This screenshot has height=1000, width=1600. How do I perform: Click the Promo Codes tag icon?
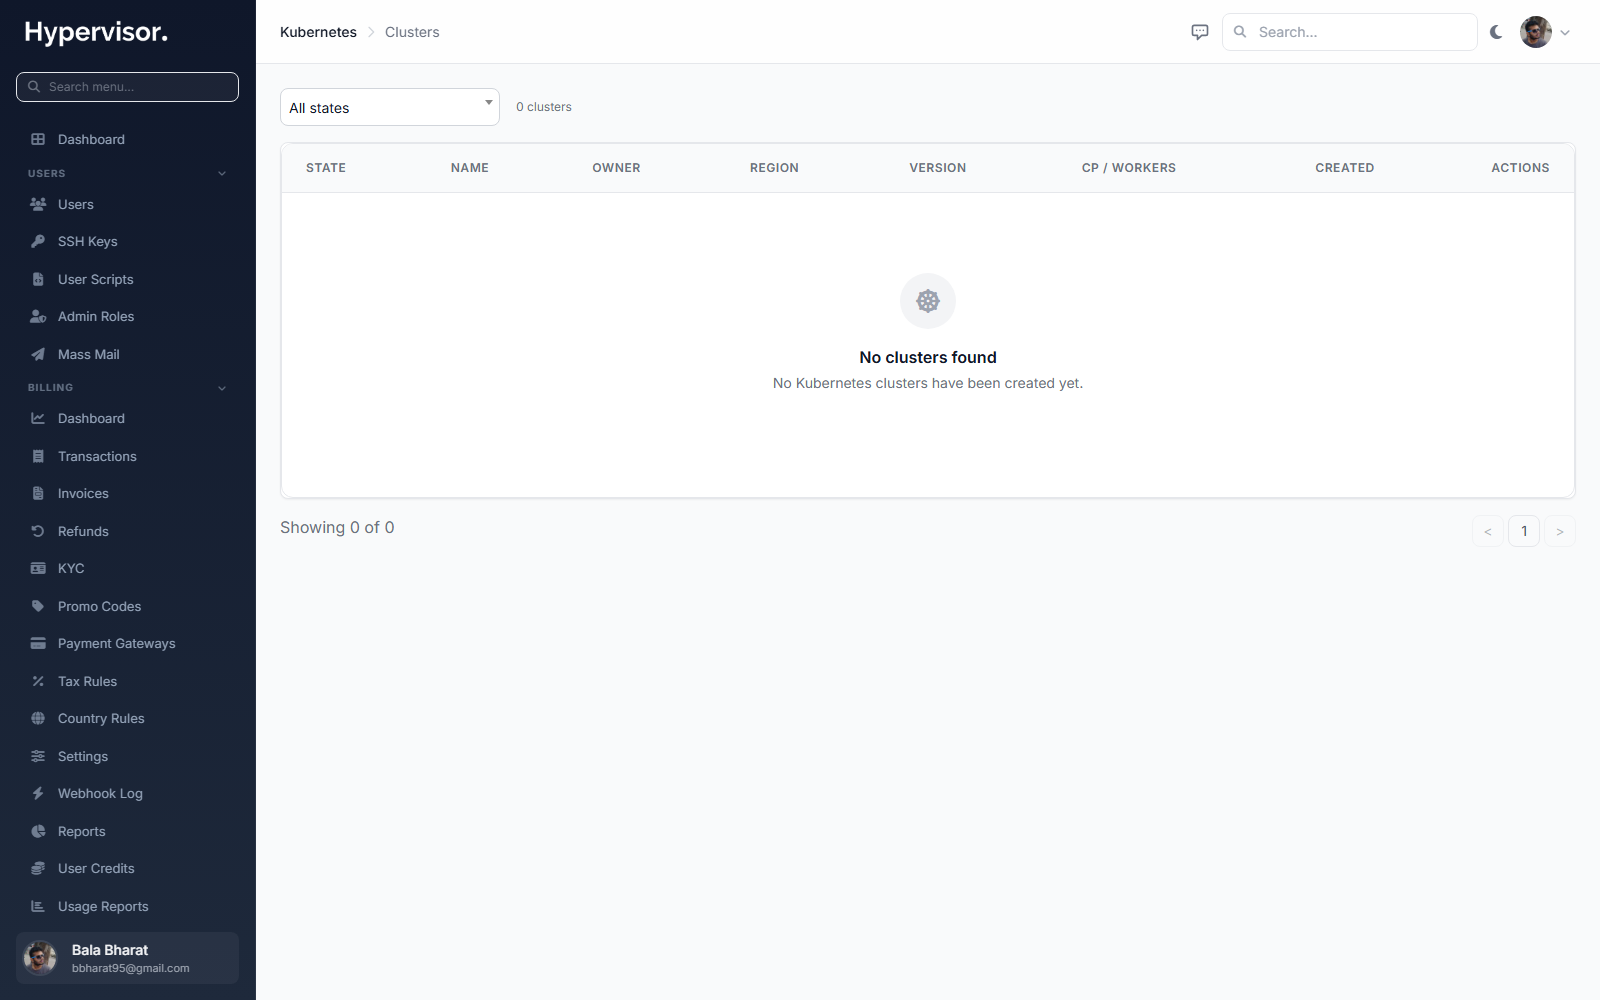pos(38,606)
